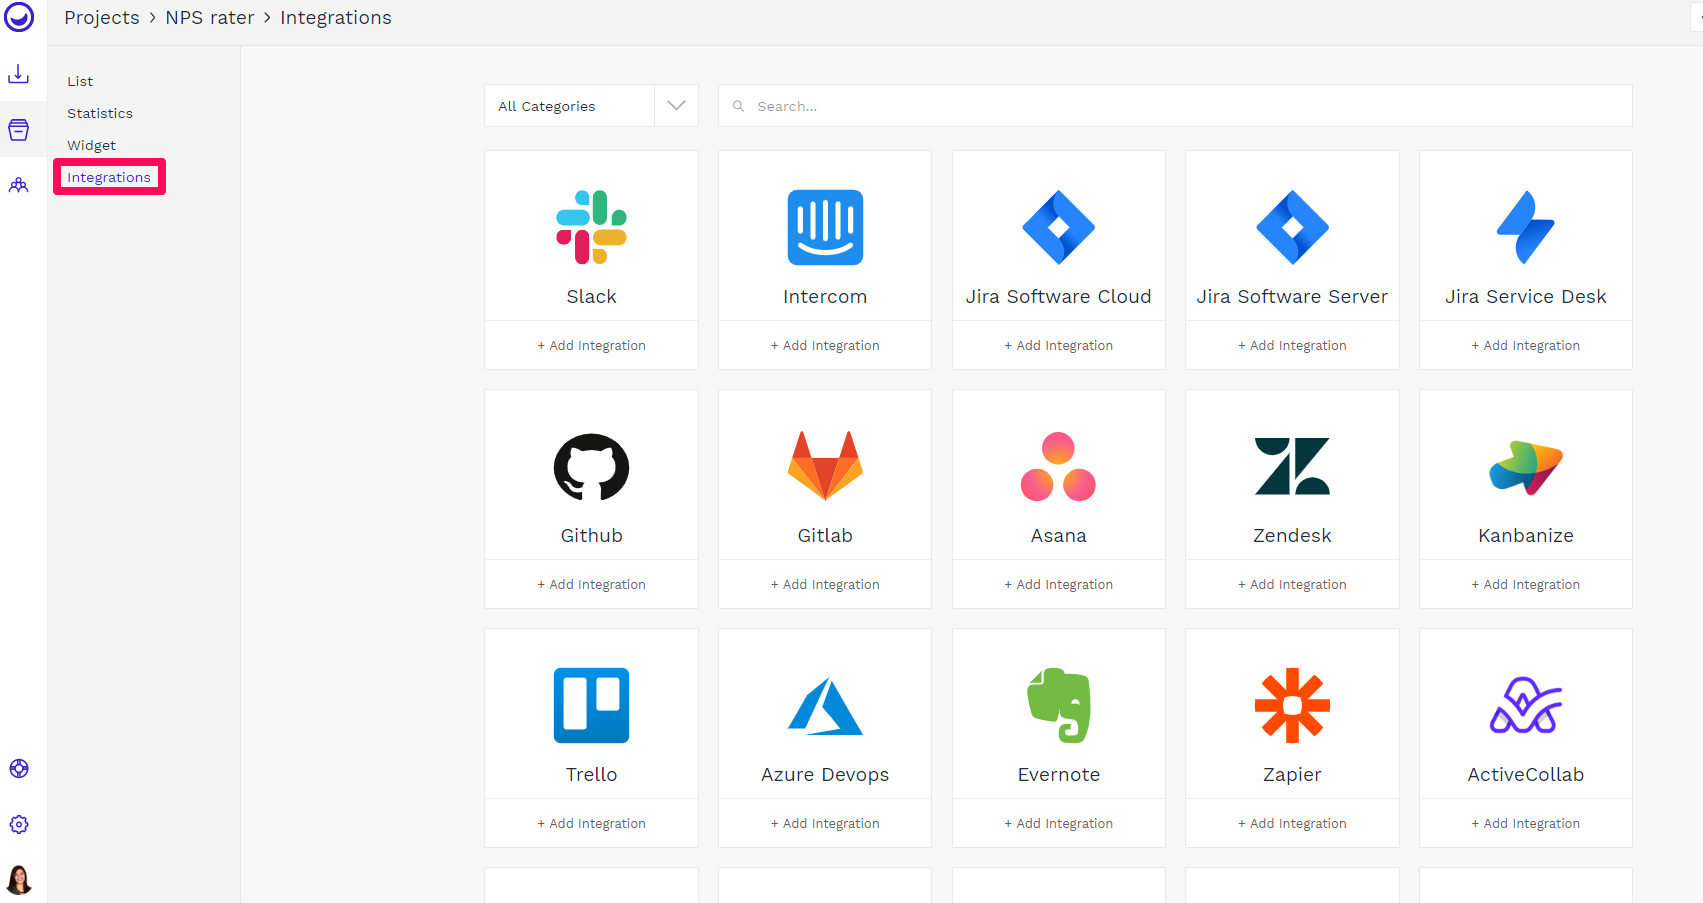1703x903 pixels.
Task: Click the search magnifier icon
Action: (x=738, y=106)
